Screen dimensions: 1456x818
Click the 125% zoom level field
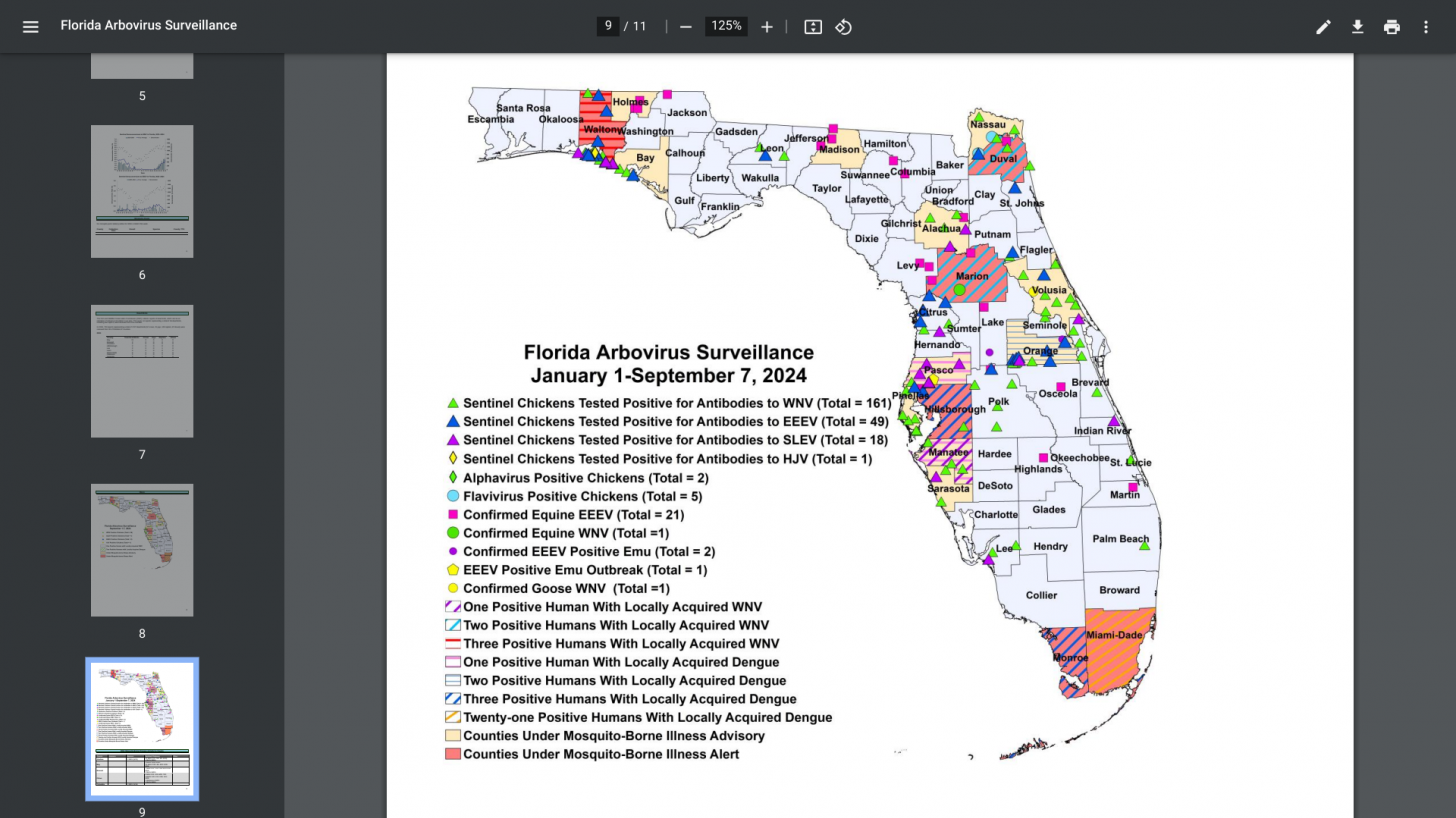[x=726, y=26]
